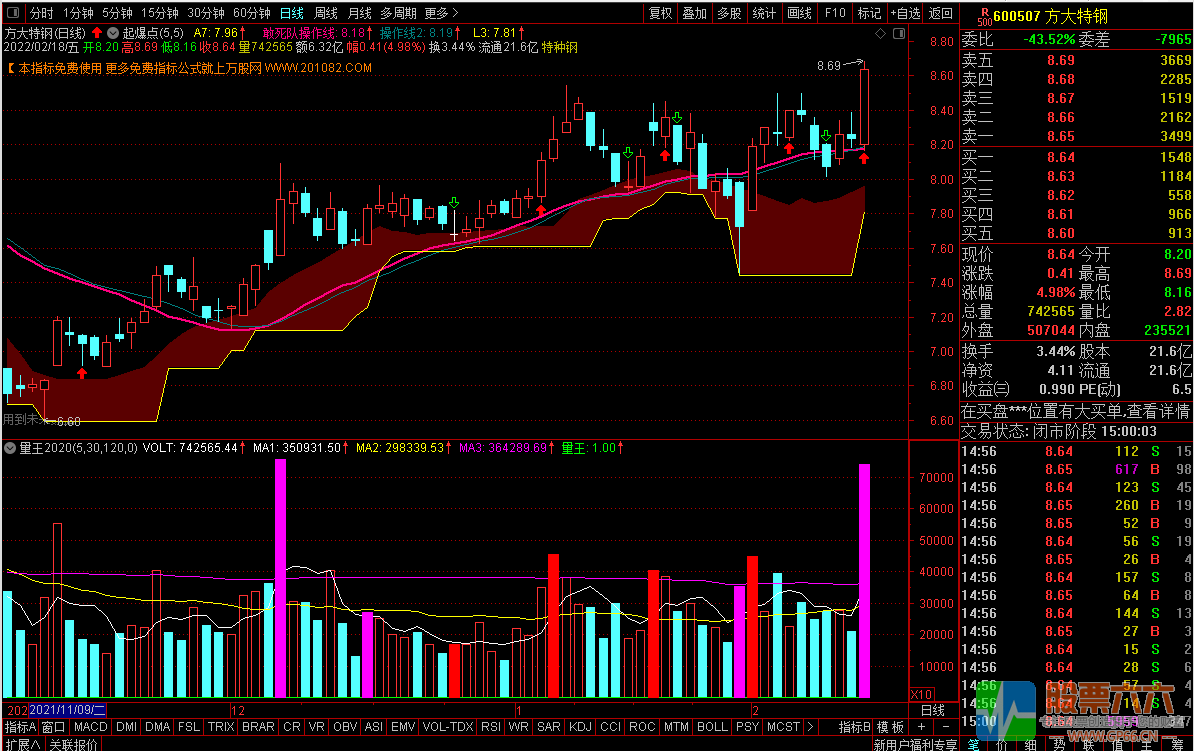
Task: Expand the 扩展∧ panel
Action: (x=23, y=744)
